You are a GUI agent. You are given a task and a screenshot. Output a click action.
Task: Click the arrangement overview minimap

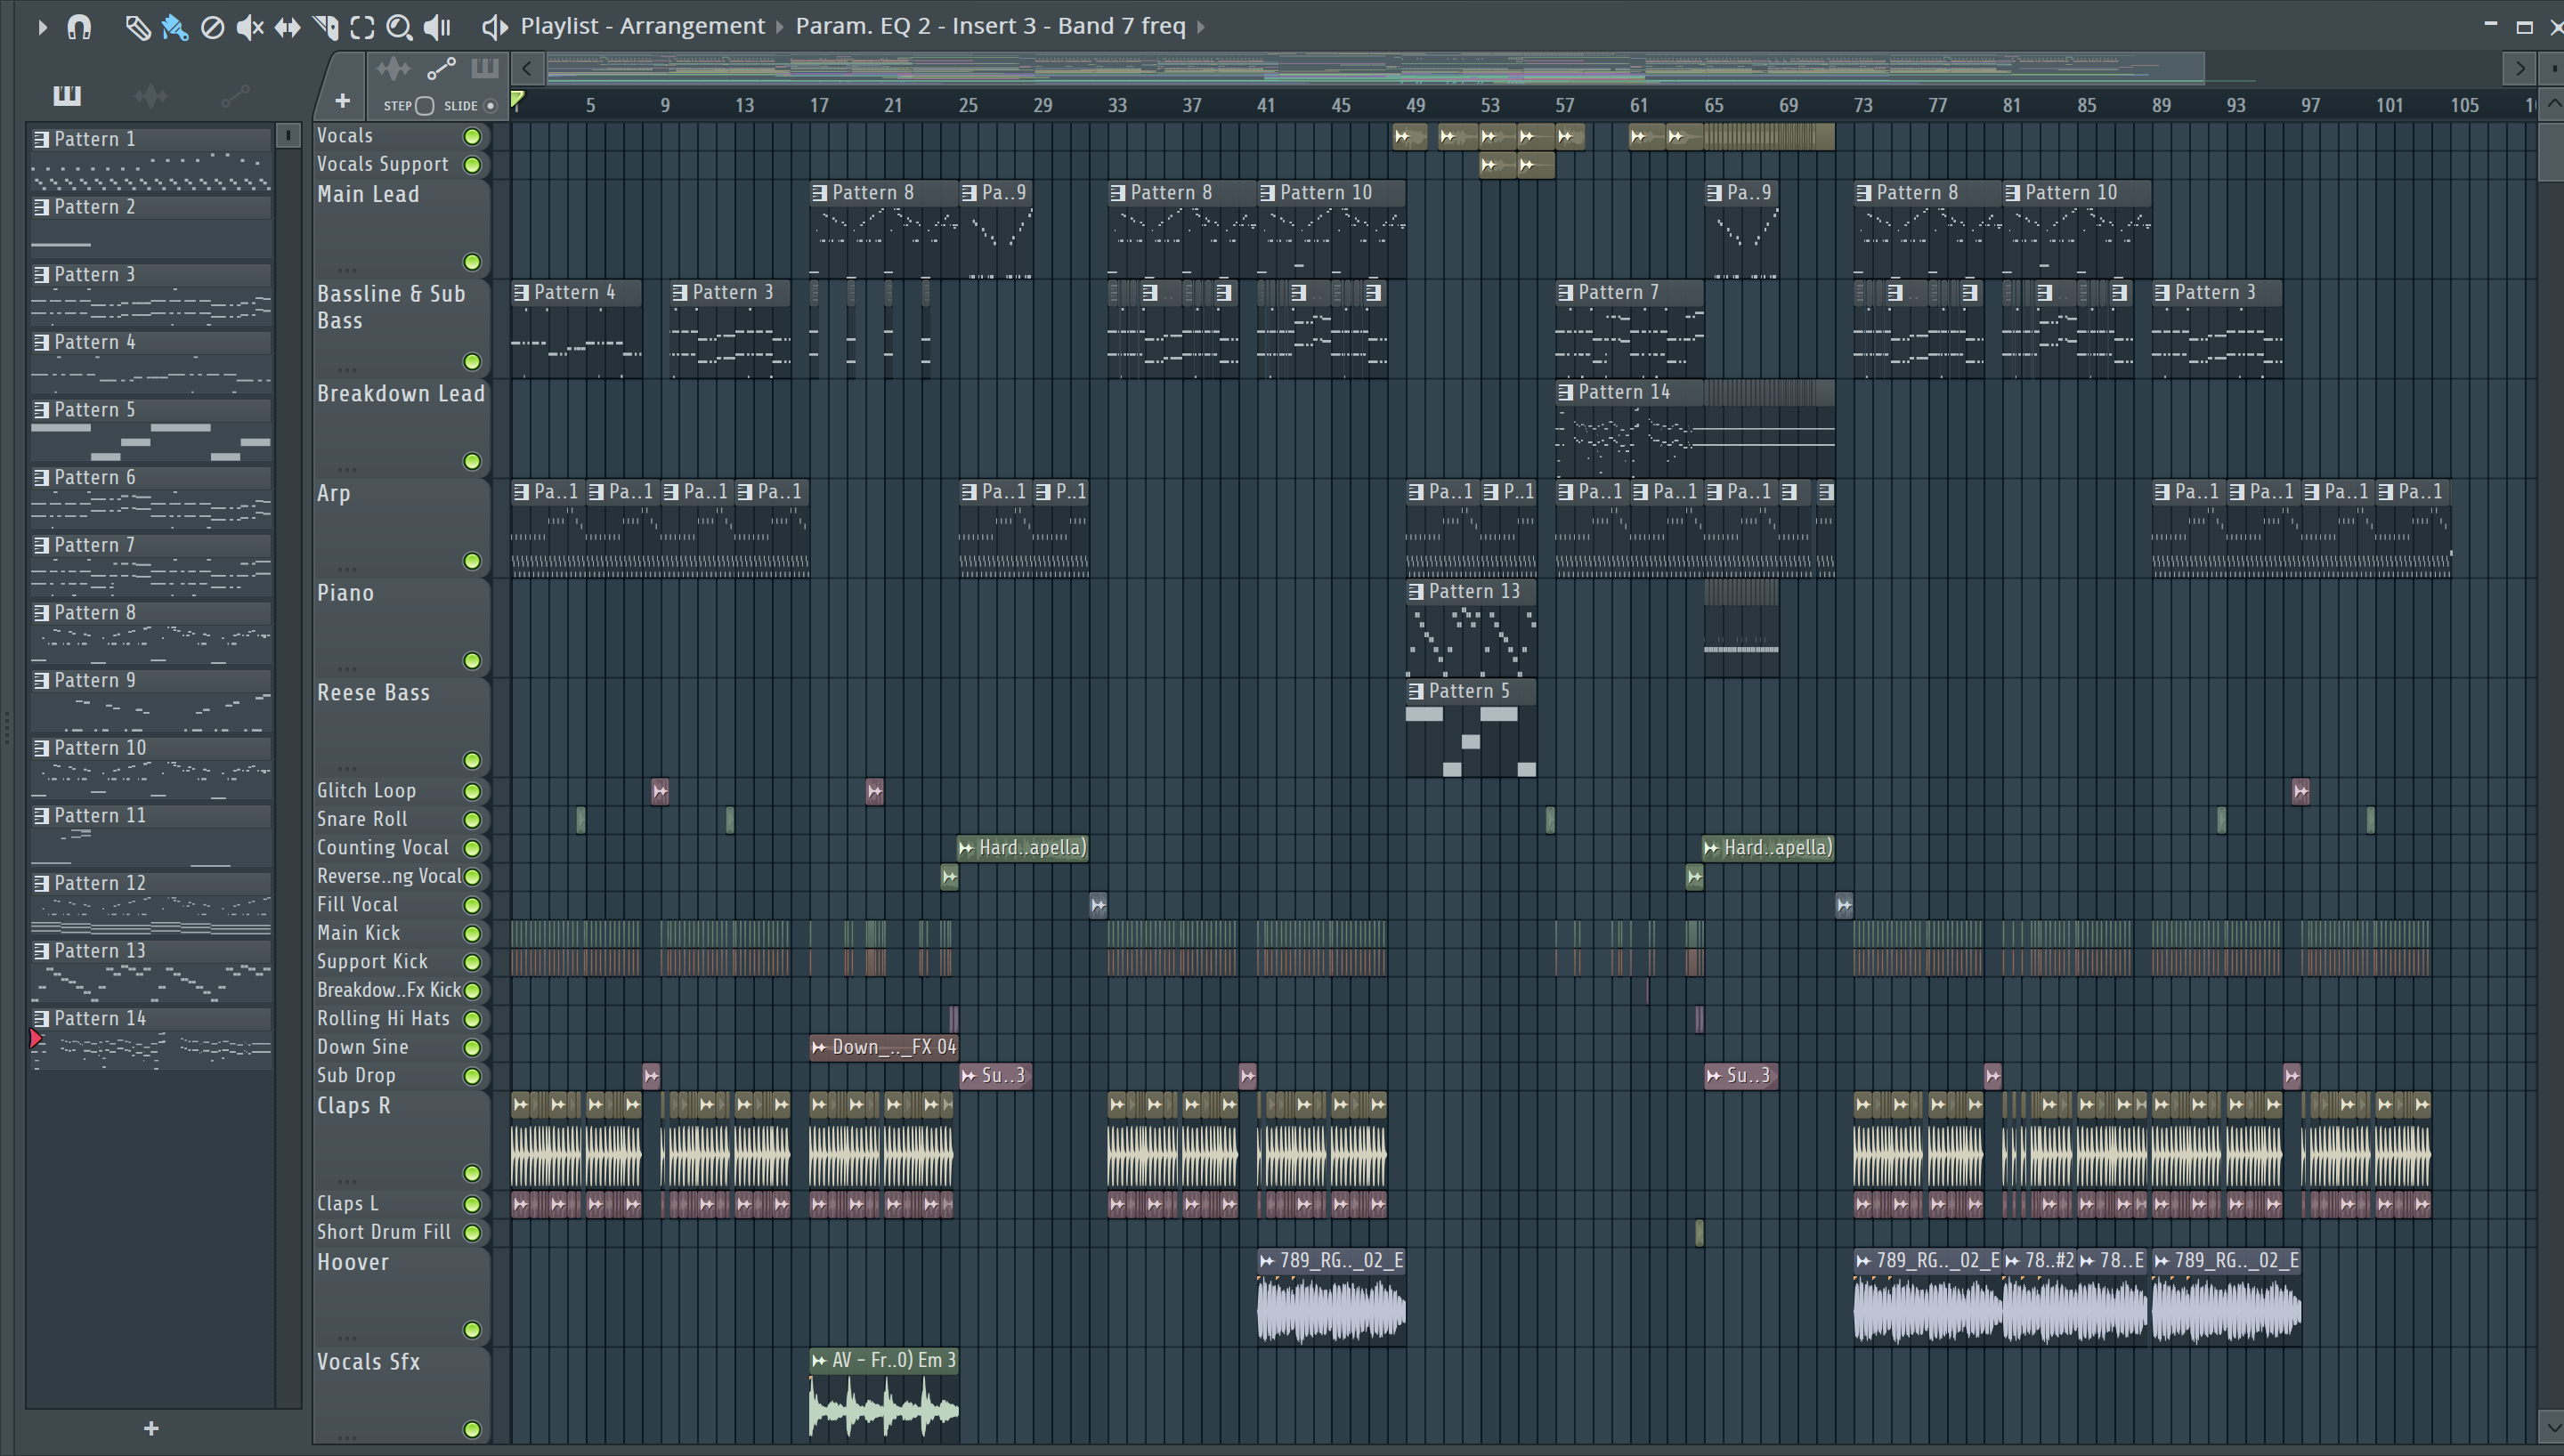(x=1375, y=69)
